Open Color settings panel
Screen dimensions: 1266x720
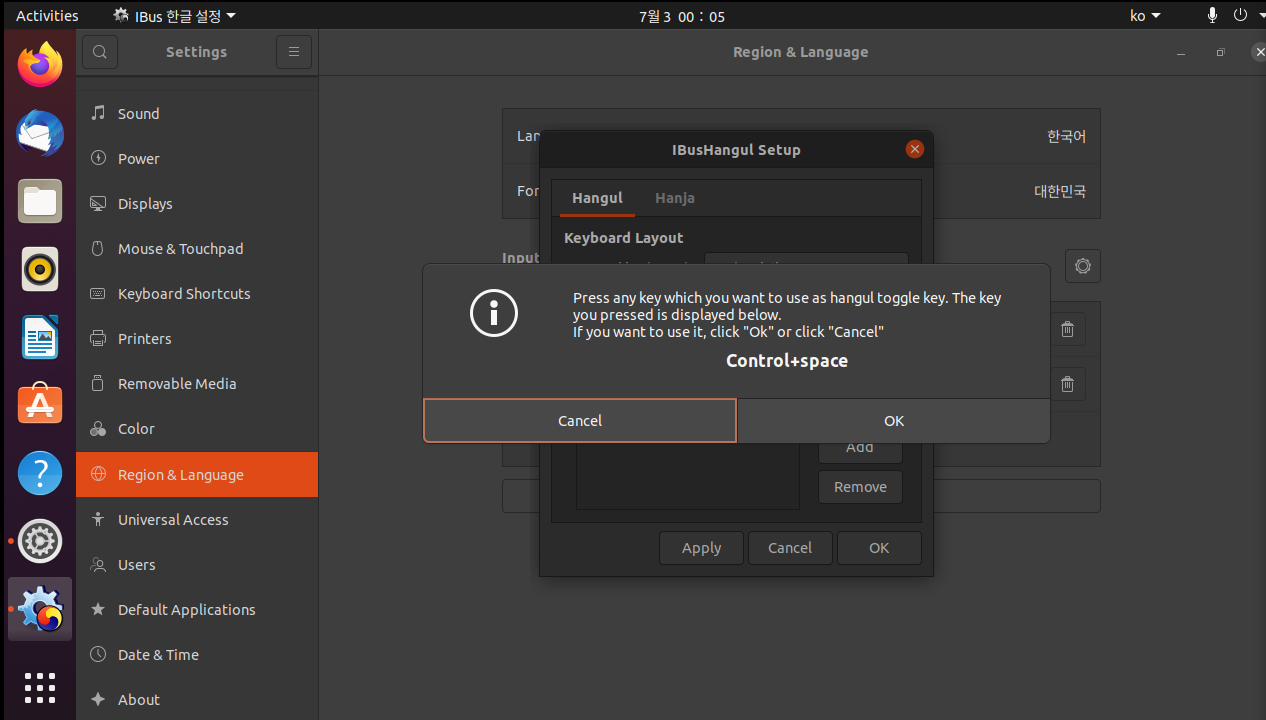[x=197, y=428]
